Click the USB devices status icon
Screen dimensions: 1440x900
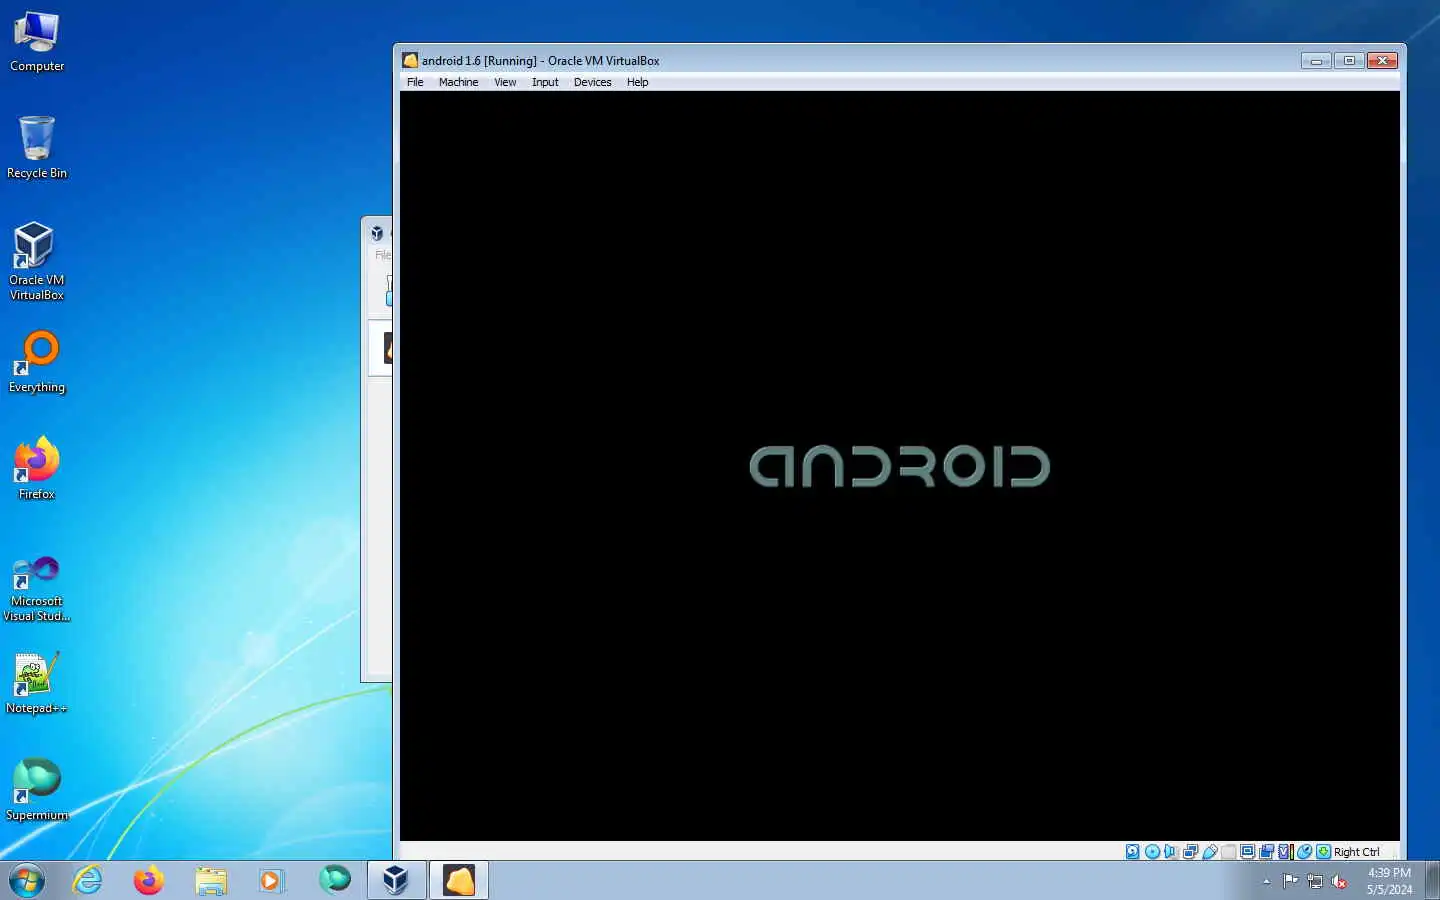click(1210, 852)
